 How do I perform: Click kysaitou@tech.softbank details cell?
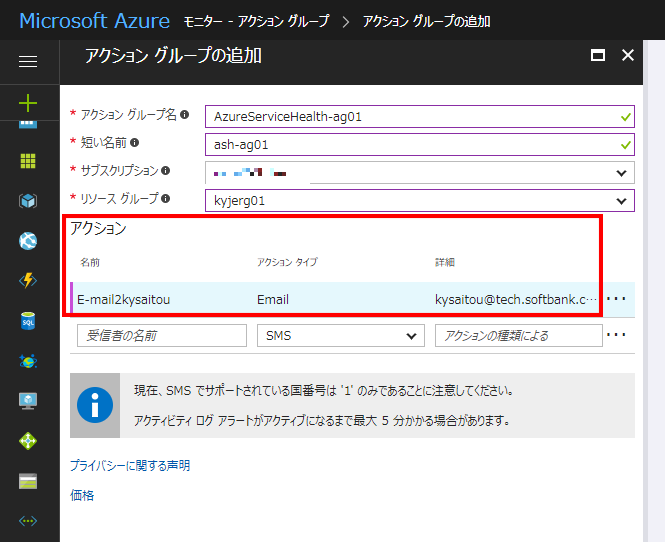(x=516, y=300)
